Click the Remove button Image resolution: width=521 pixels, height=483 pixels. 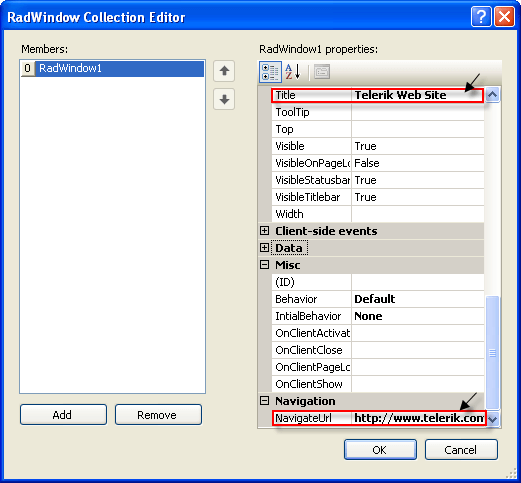coord(158,415)
